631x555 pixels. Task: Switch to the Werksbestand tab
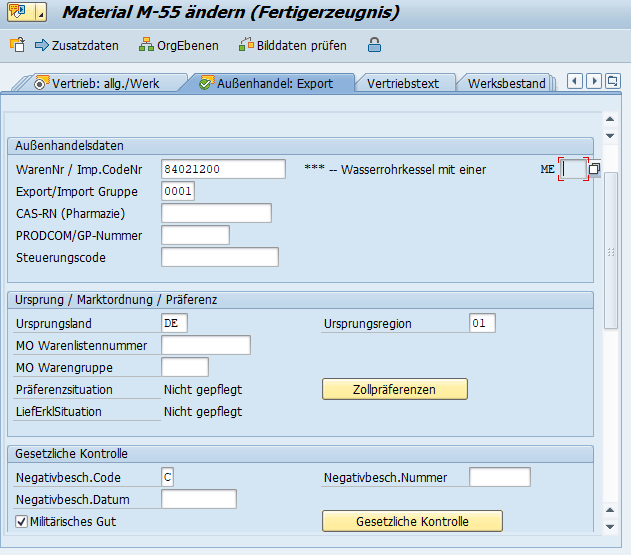tap(507, 83)
